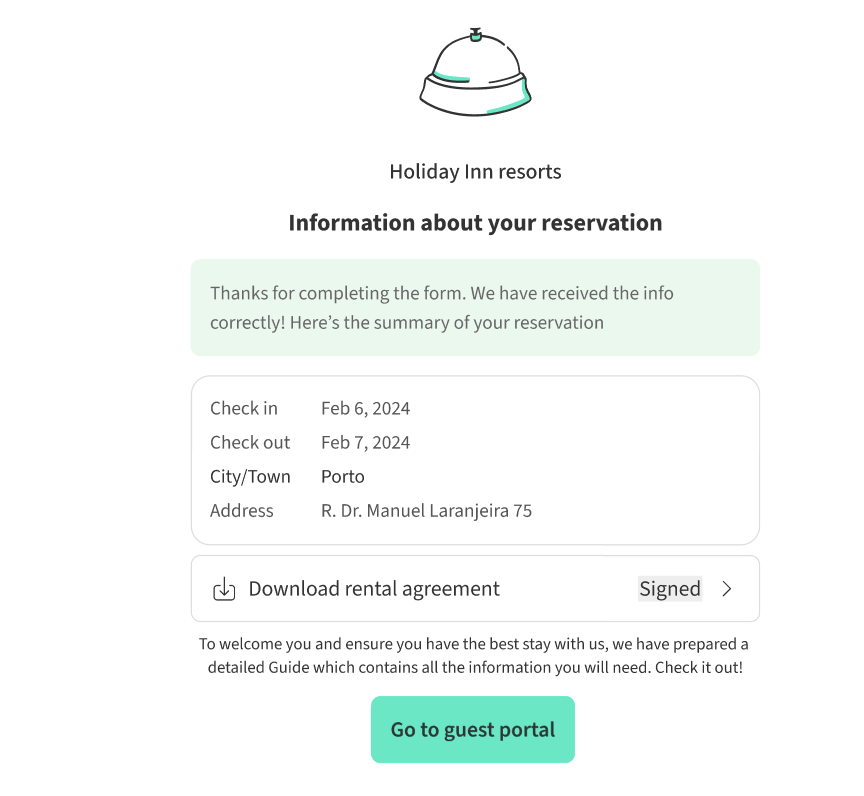Viewport: 864px width, 796px height.
Task: Open the Download rental agreement link
Action: point(373,589)
